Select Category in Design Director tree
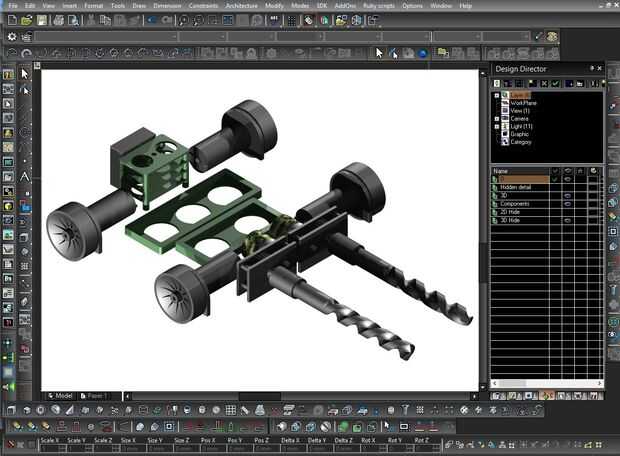The image size is (620, 456). coord(521,142)
